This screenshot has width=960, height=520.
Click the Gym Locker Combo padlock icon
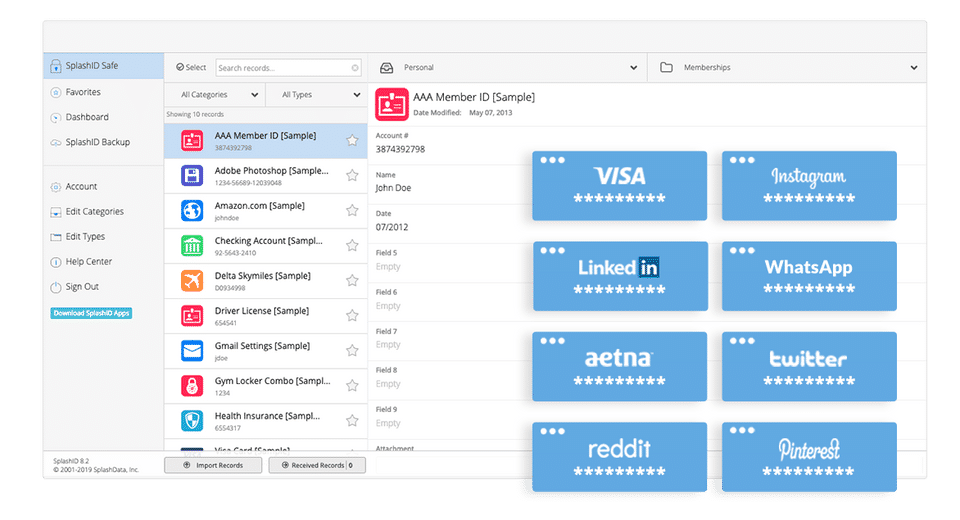coord(192,386)
